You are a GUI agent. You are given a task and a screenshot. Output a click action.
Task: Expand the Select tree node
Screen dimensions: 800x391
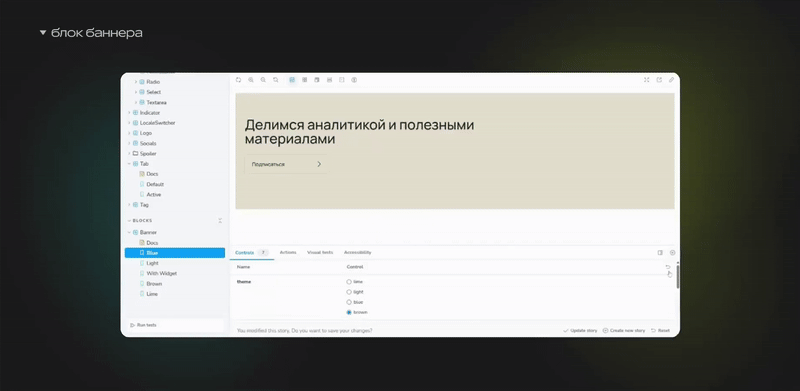point(136,92)
